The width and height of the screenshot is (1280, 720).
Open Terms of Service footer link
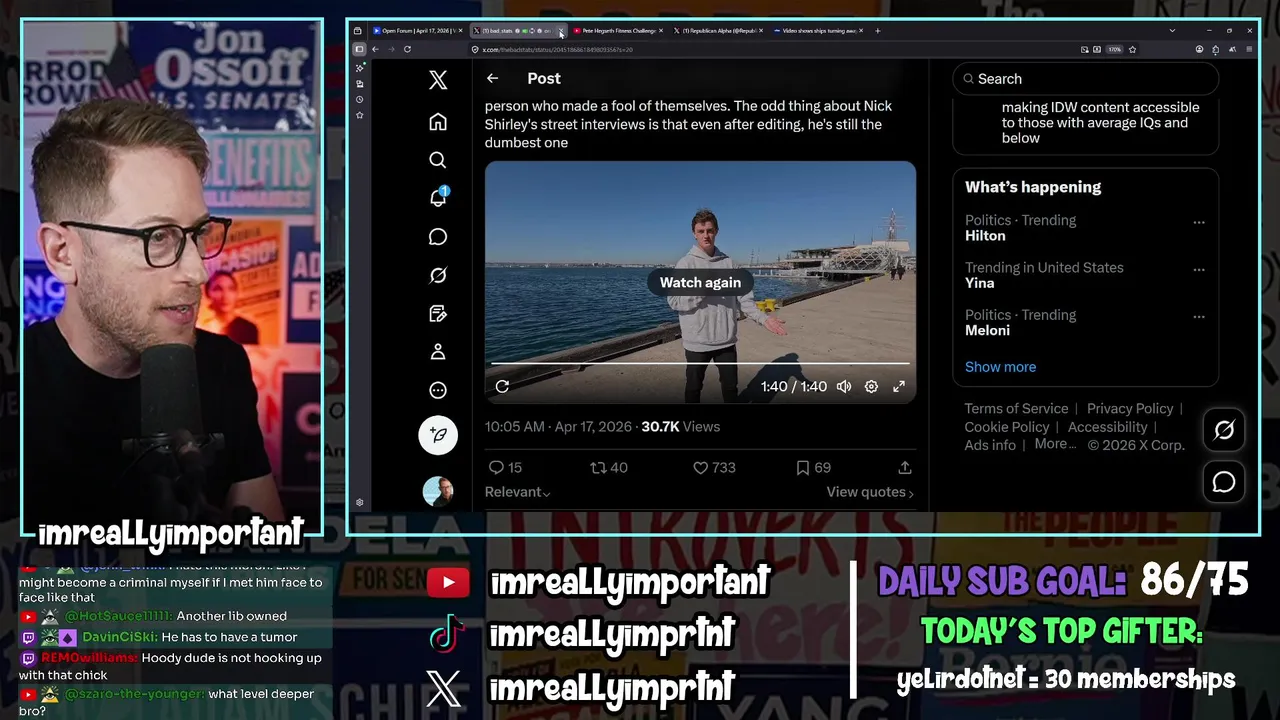pos(1016,408)
